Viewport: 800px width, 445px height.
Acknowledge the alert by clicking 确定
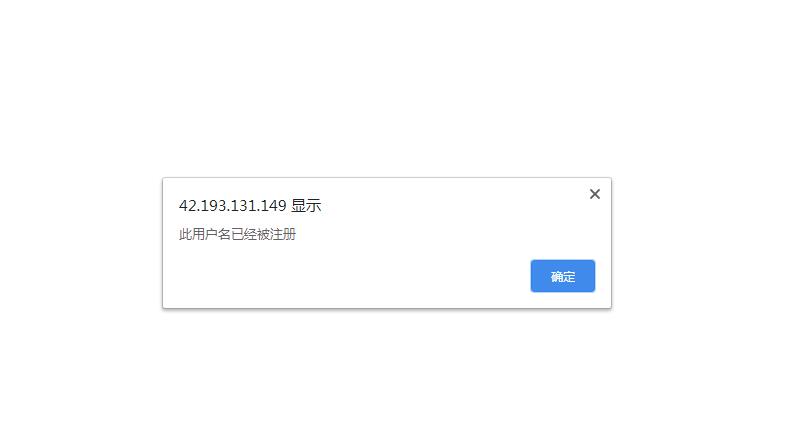[x=562, y=276]
